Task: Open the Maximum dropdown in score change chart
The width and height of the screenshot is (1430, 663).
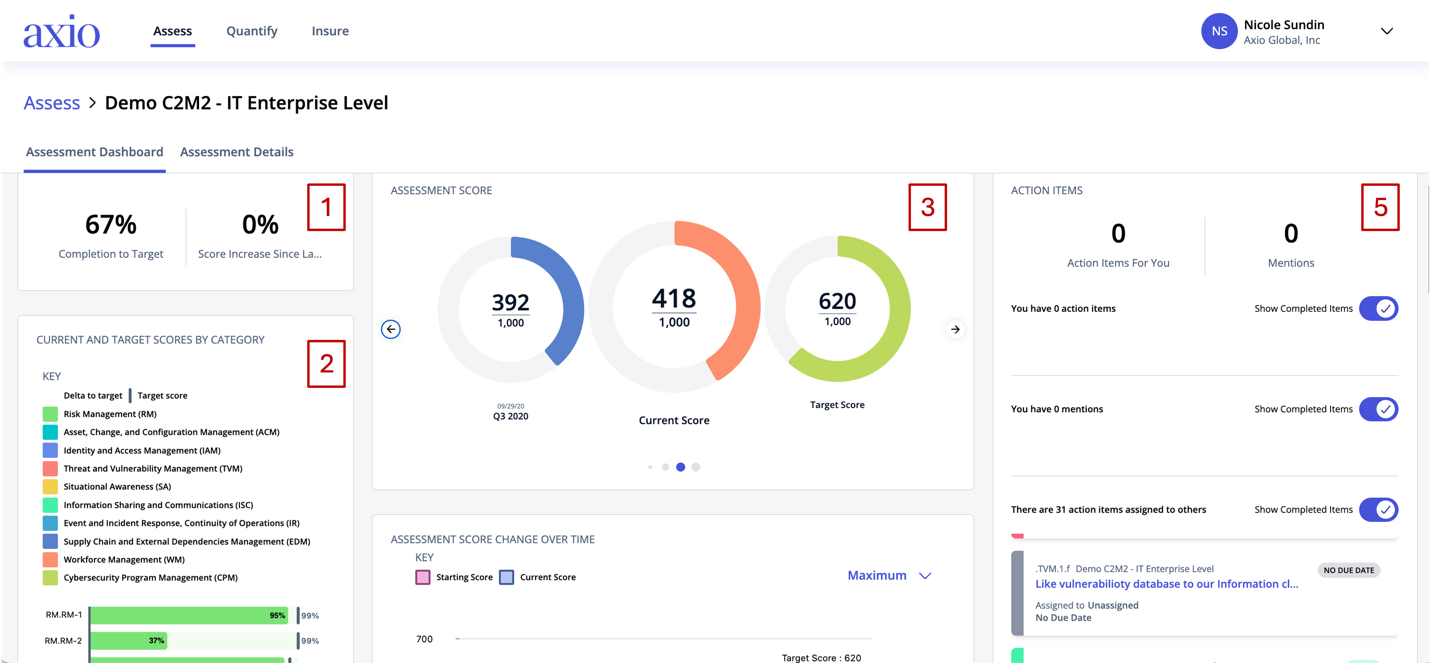Action: pyautogui.click(x=889, y=575)
